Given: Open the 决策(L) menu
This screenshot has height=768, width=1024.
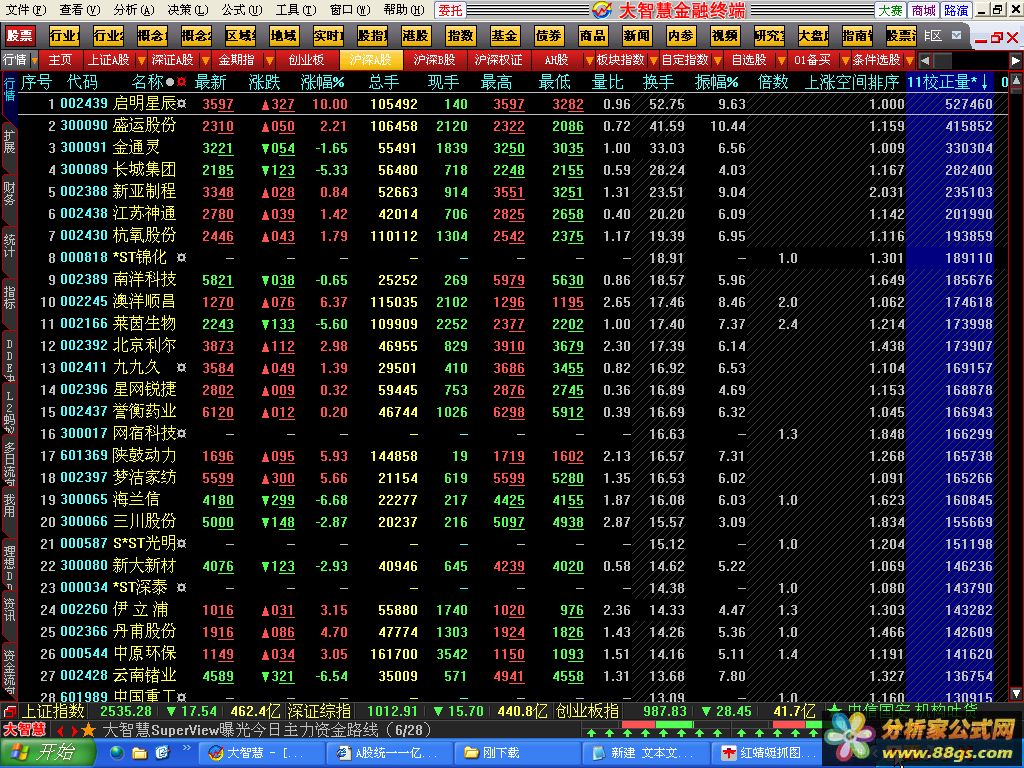Looking at the screenshot, I should pyautogui.click(x=188, y=10).
